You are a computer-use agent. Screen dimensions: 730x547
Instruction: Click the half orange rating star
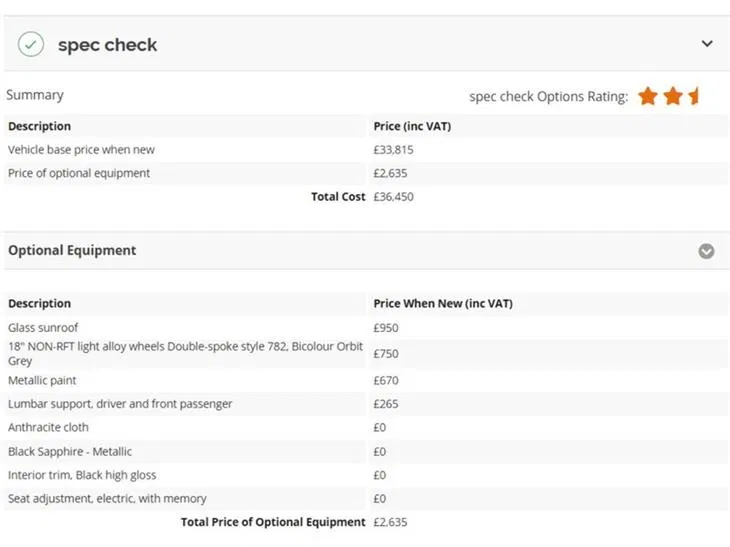[694, 96]
